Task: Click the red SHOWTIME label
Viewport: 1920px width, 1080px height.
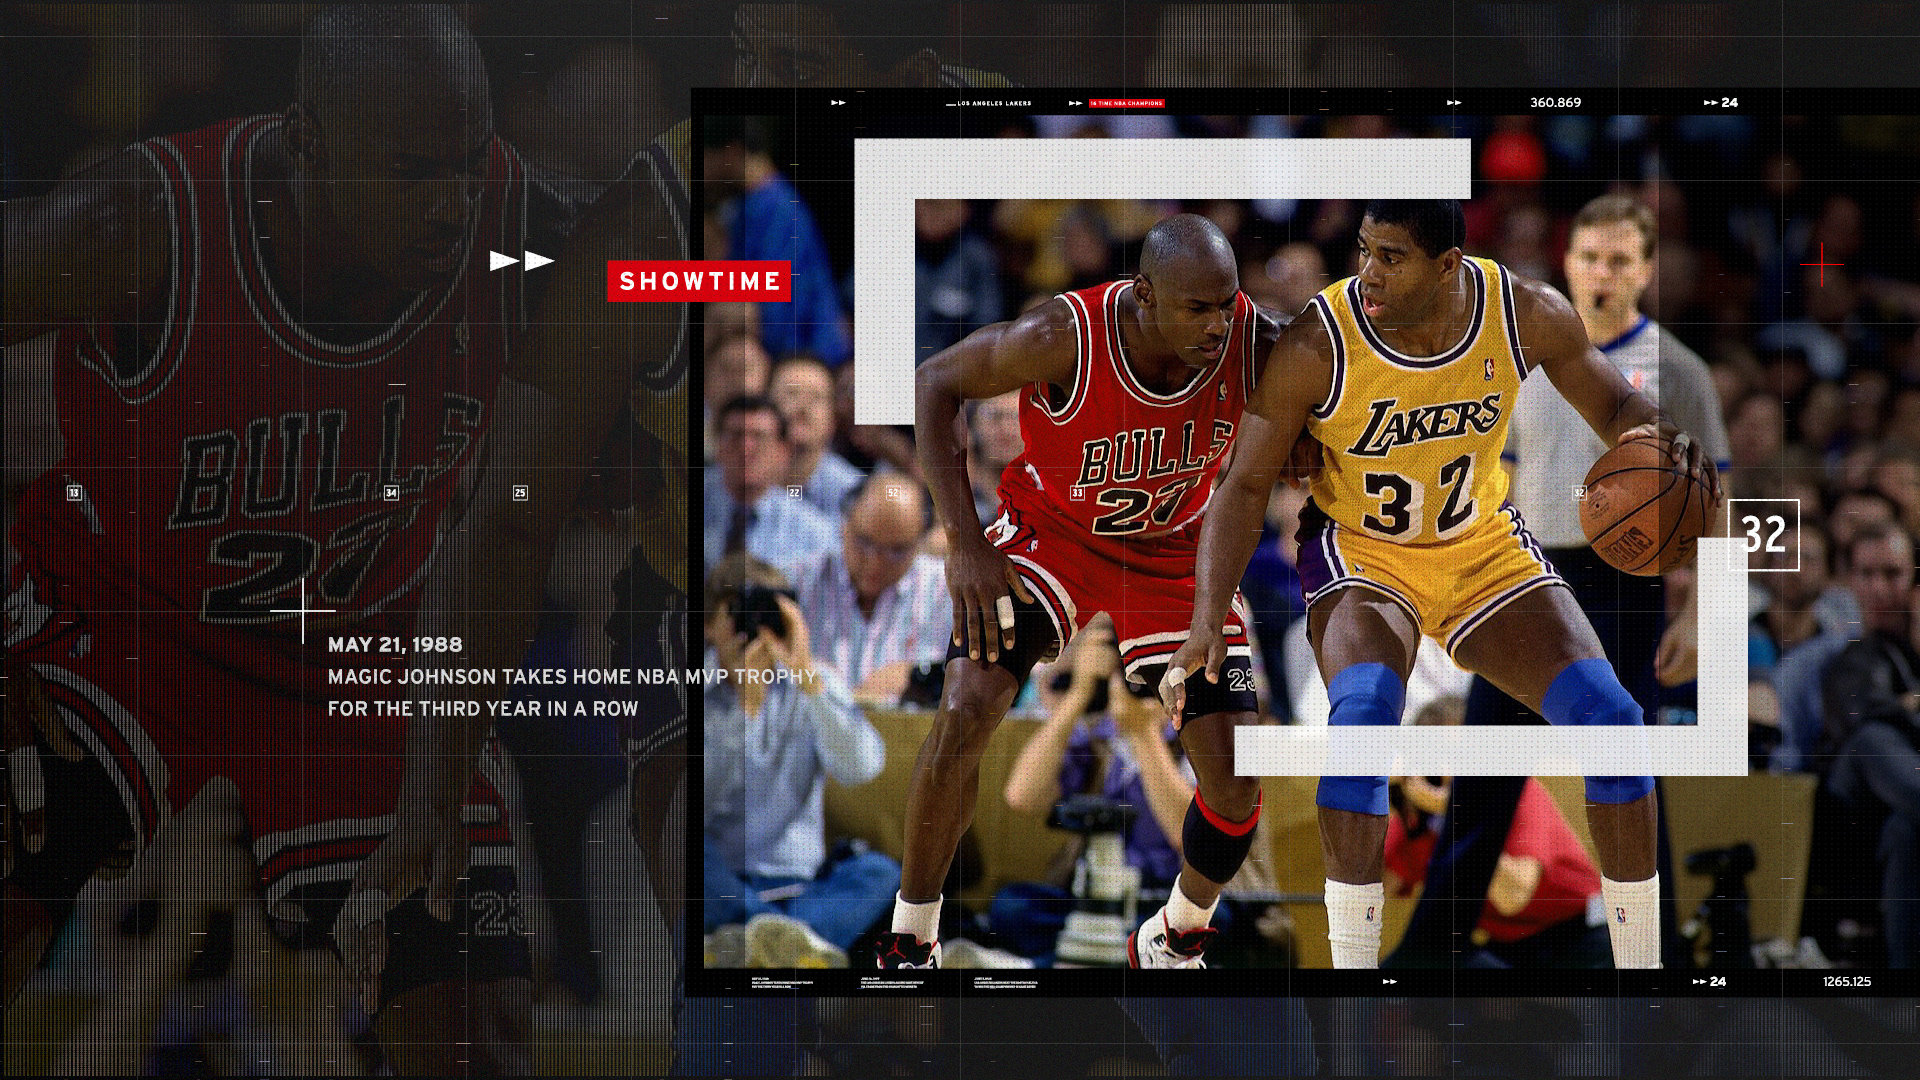Action: [699, 281]
